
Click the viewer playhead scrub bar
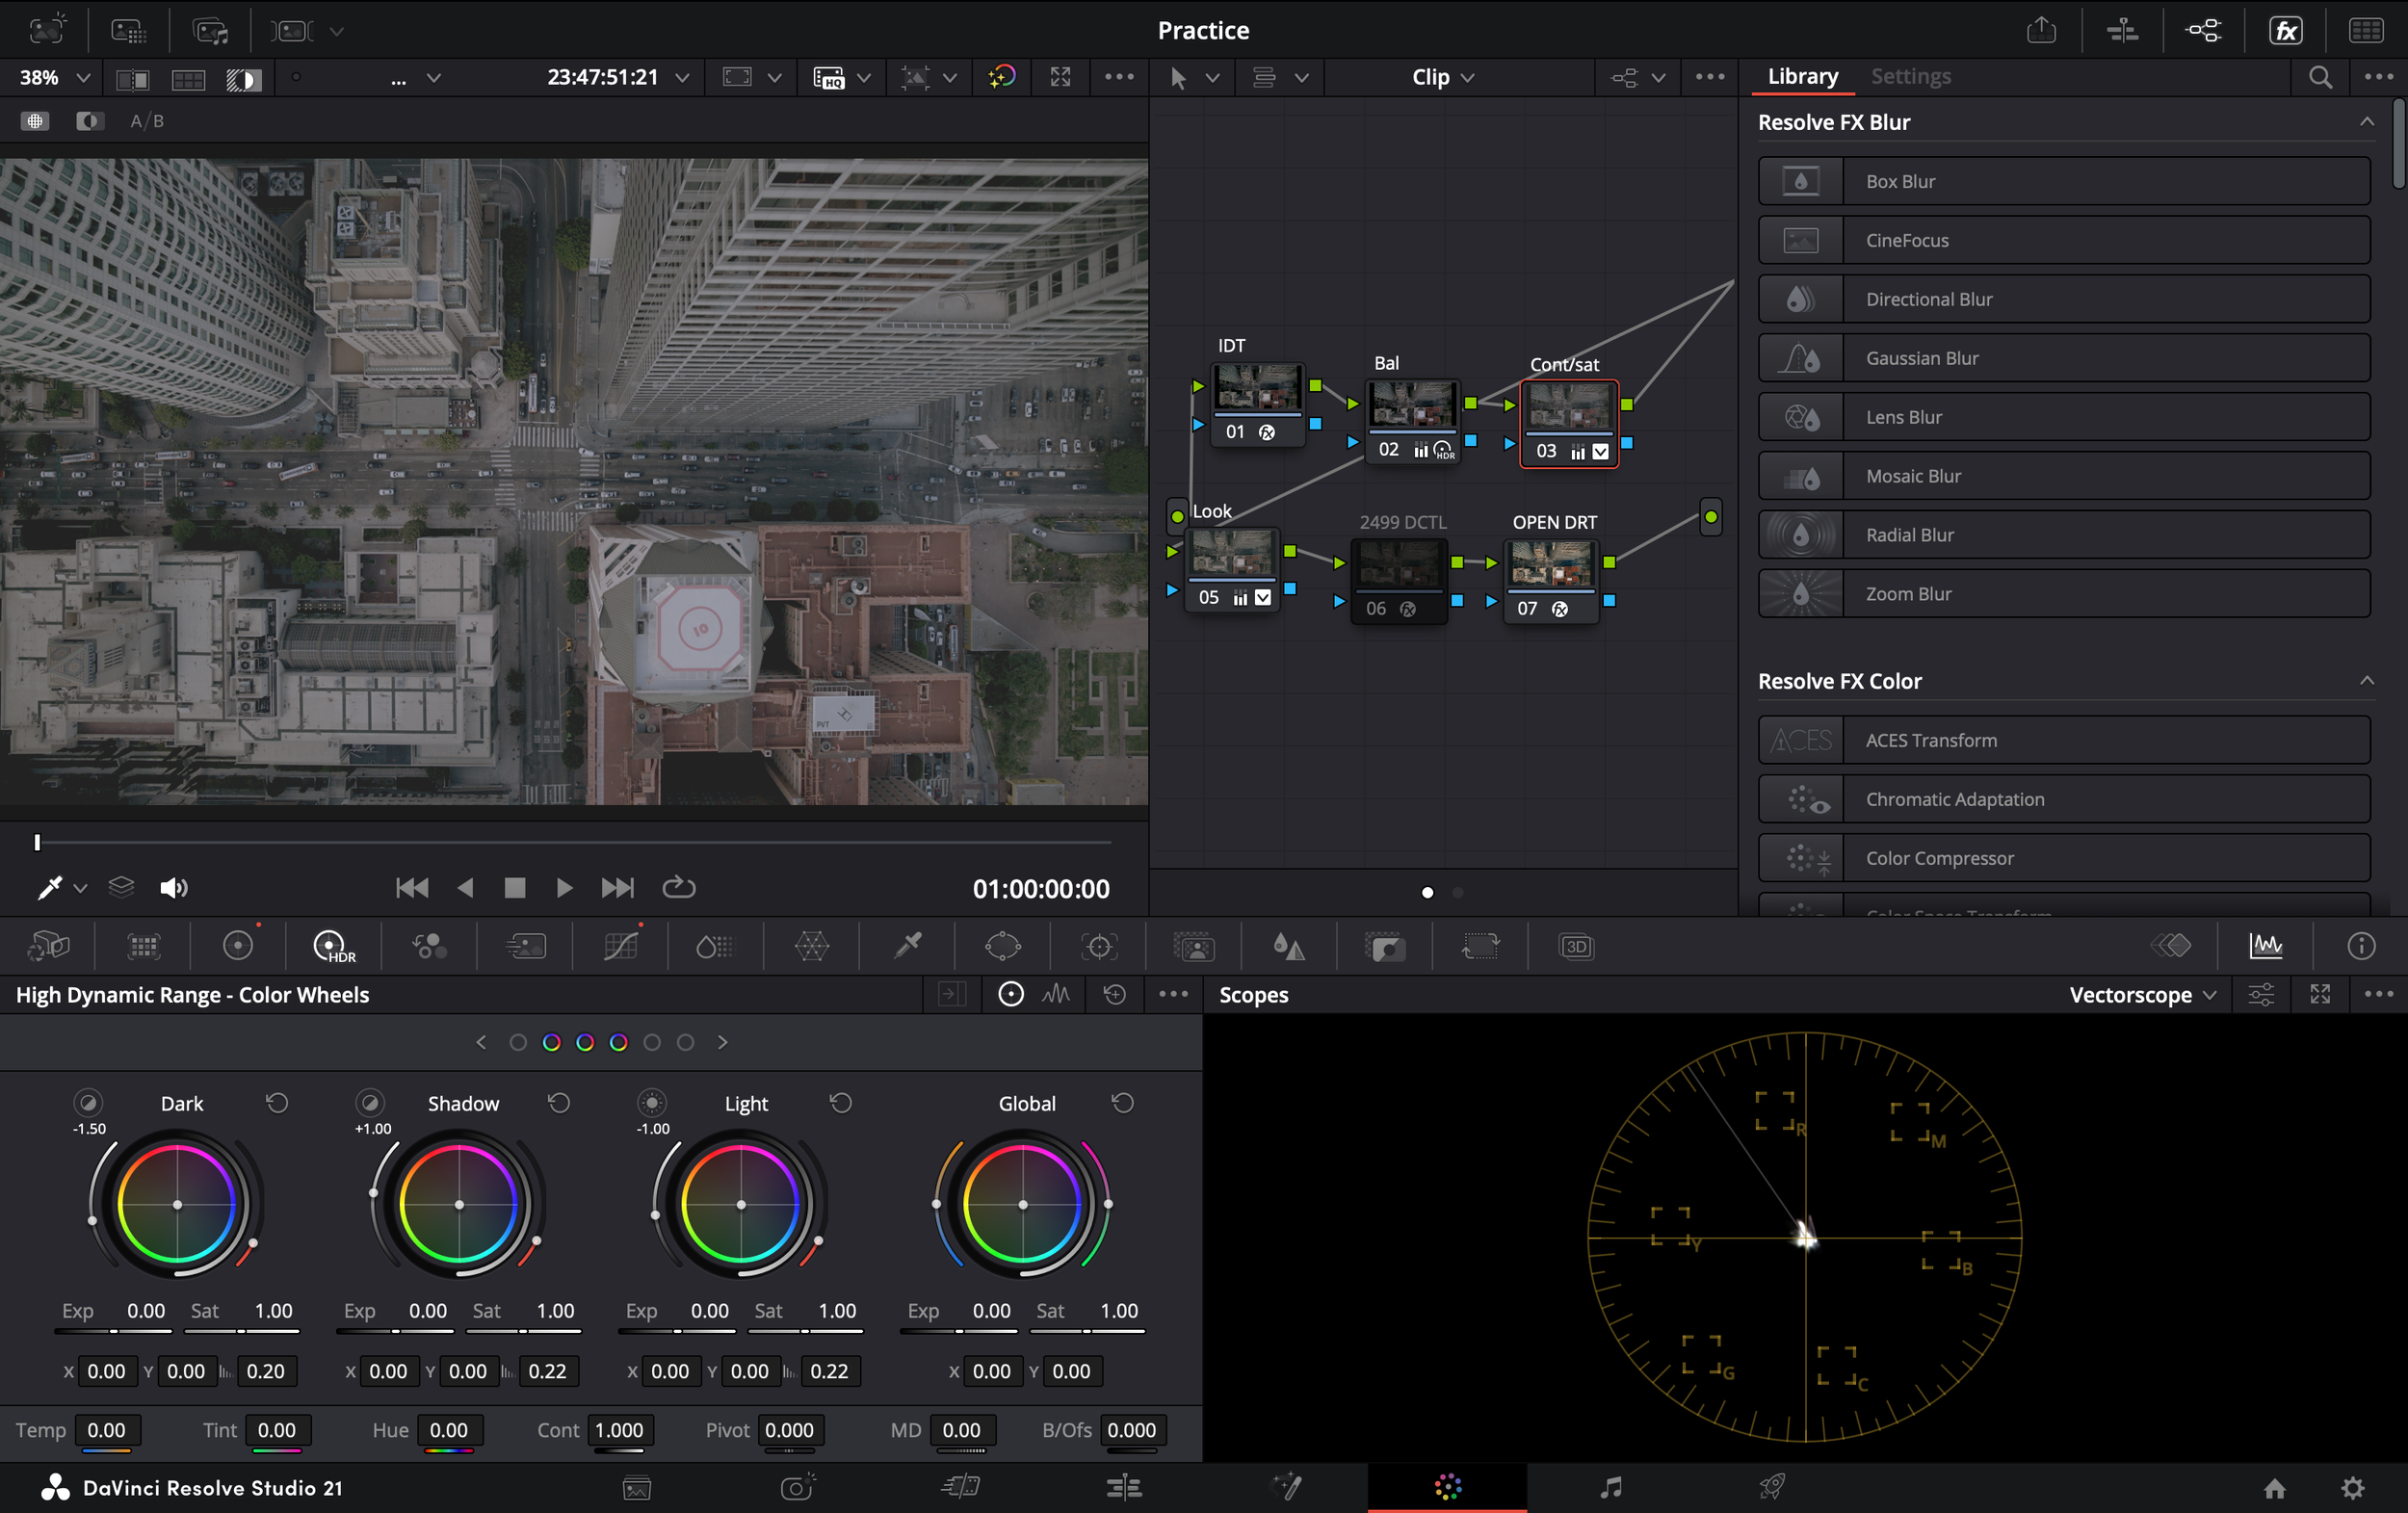573,842
